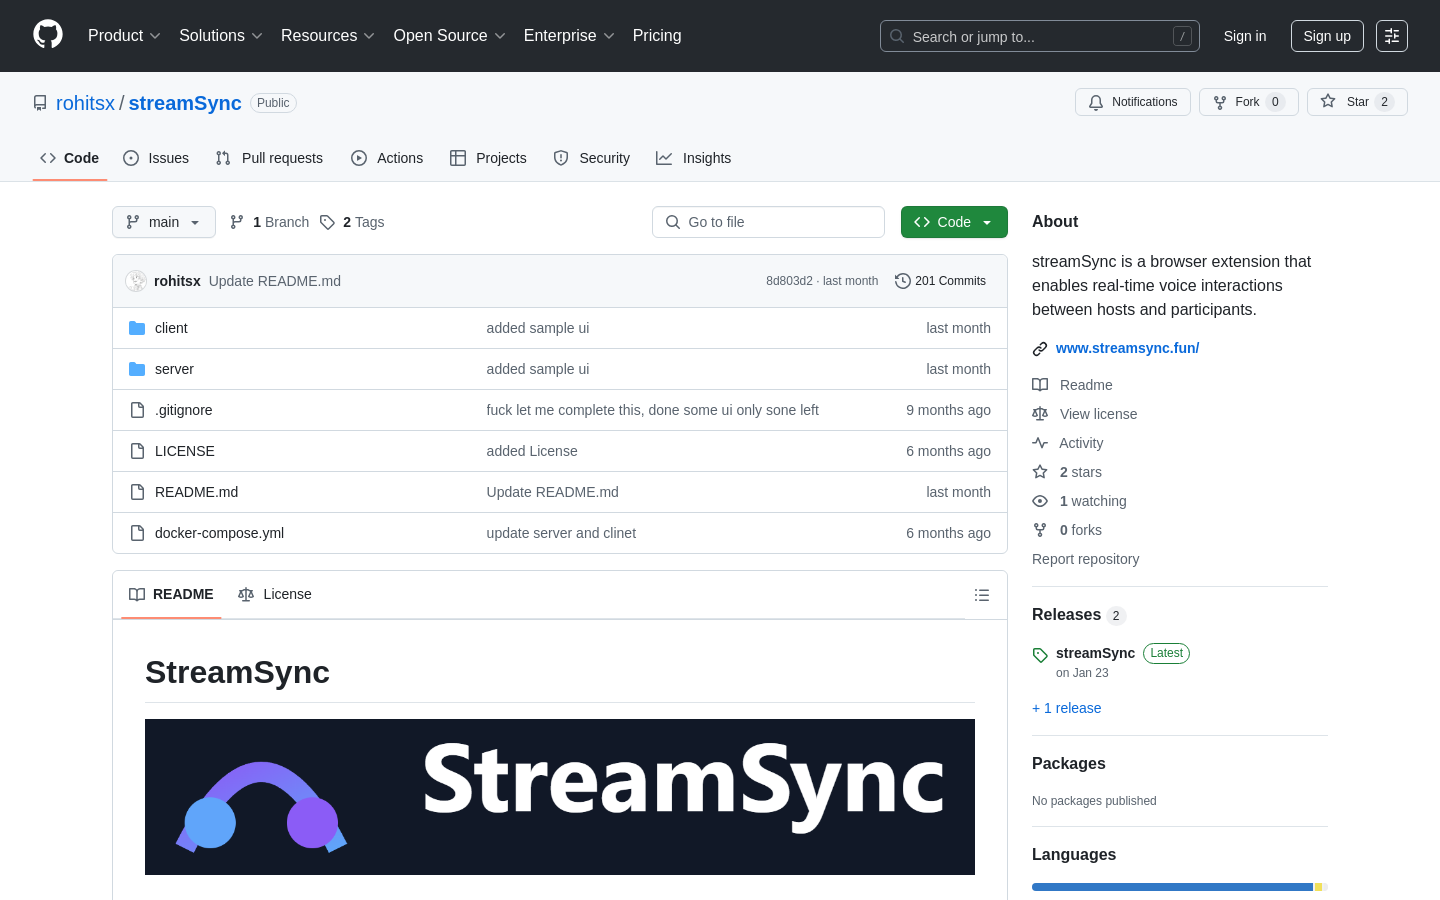Click the README.md file icon

[137, 492]
